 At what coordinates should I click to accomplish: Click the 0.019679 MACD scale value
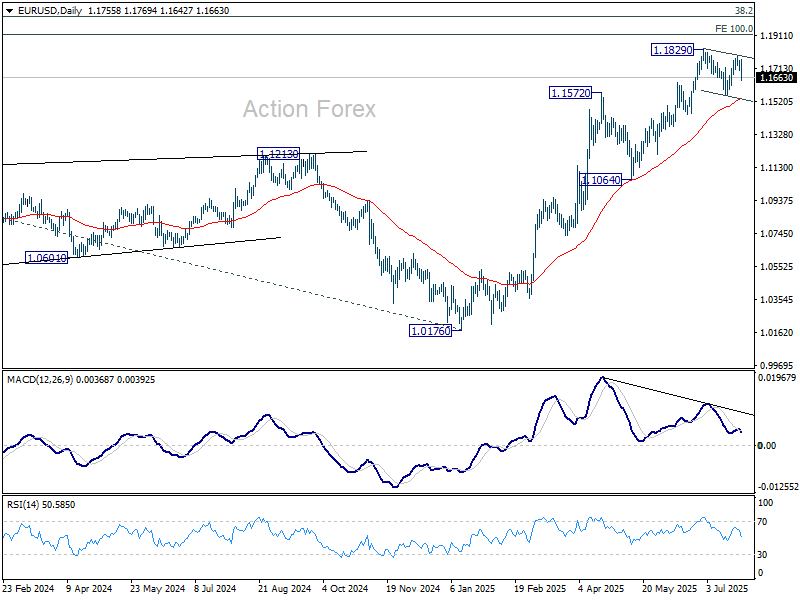tap(777, 378)
